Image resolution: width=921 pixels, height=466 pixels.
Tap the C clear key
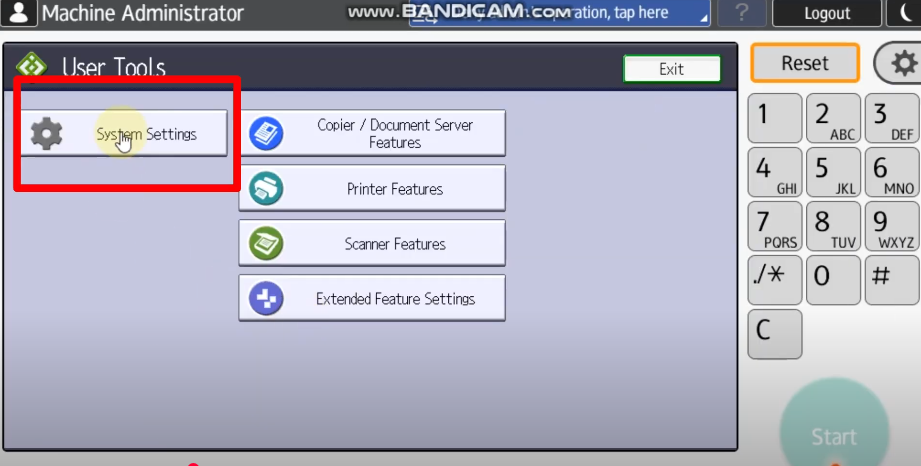pos(775,334)
